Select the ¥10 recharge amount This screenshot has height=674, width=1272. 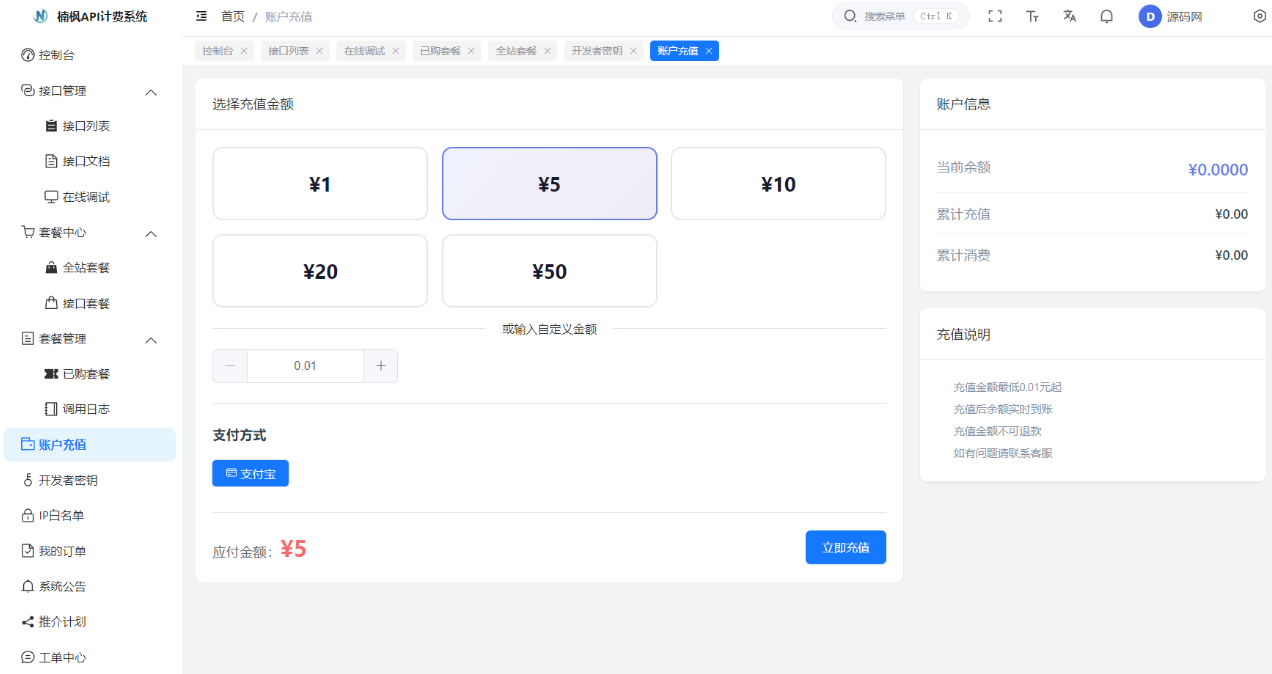[778, 184]
